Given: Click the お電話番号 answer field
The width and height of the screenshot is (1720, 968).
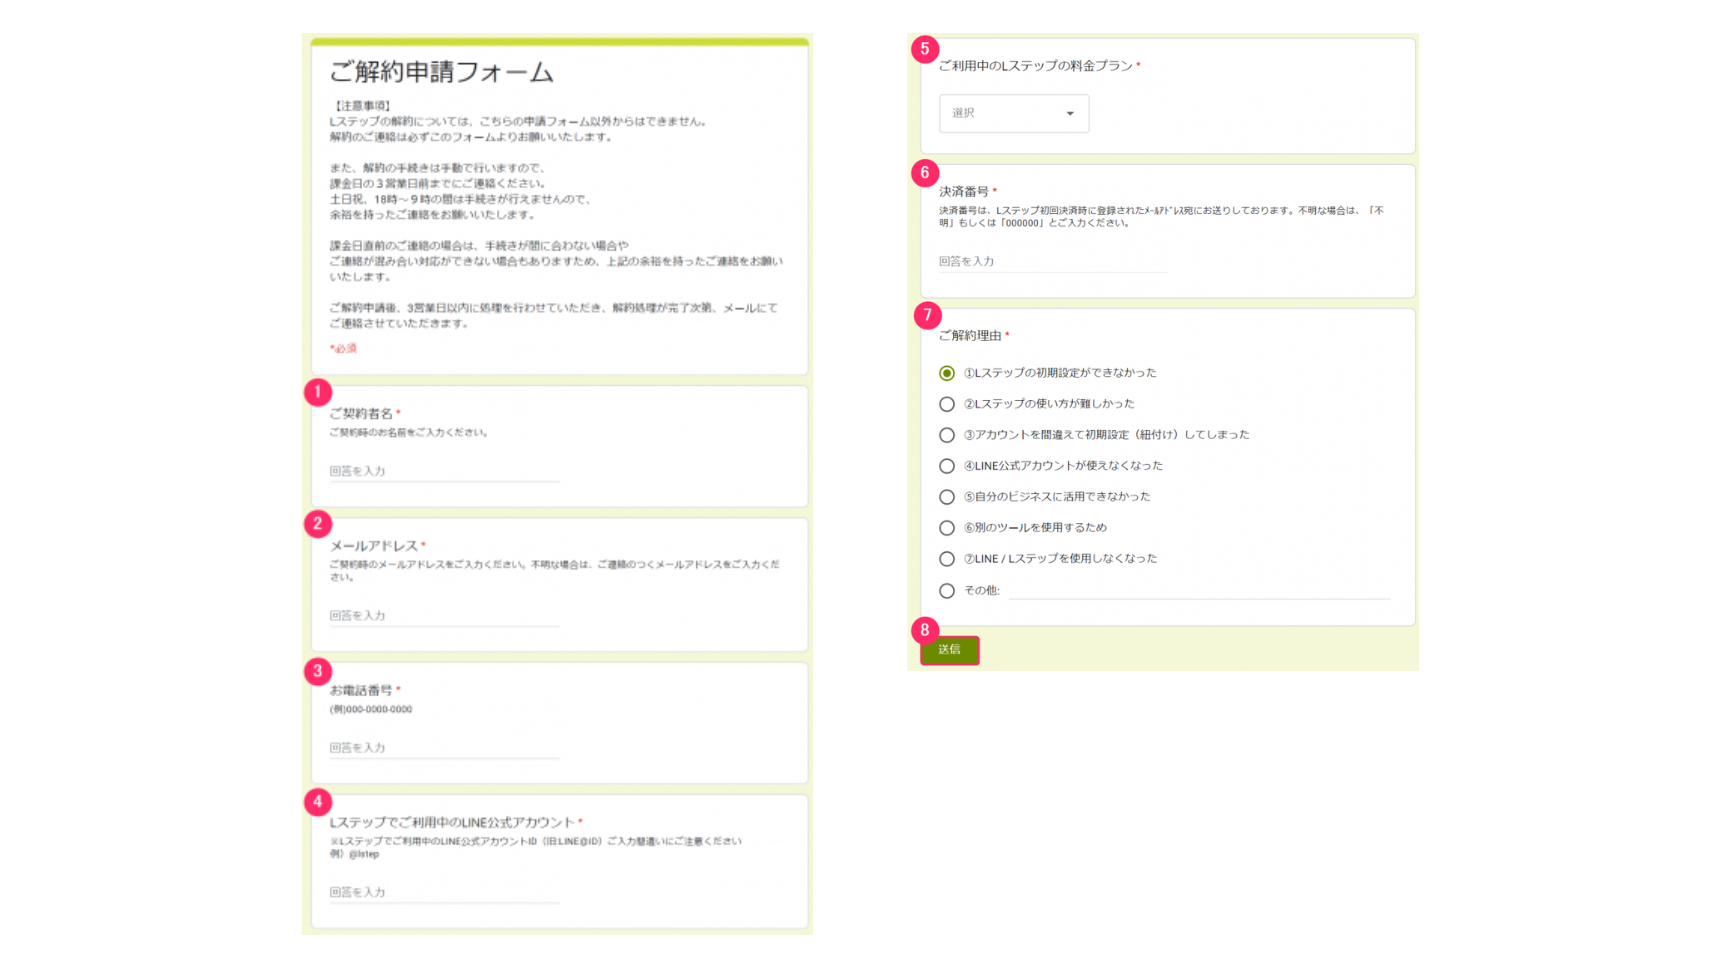Looking at the screenshot, I should (444, 748).
